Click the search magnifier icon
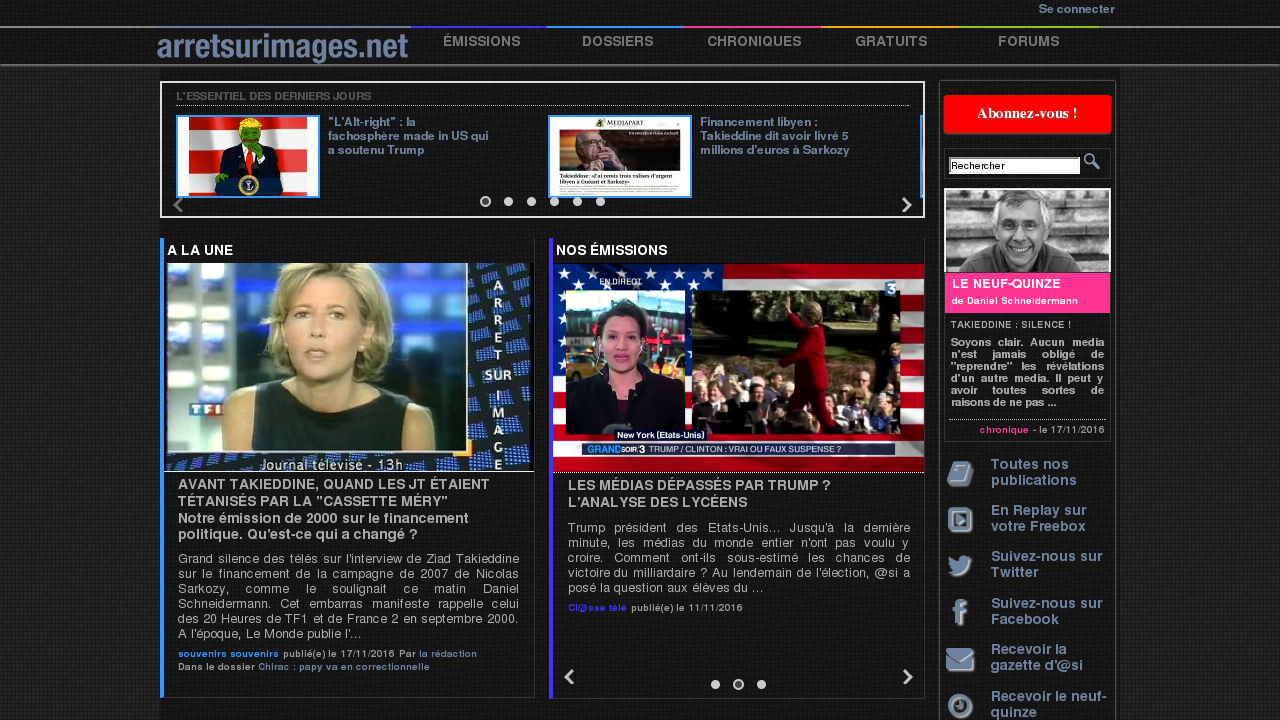Viewport: 1280px width, 720px height. tap(1092, 162)
